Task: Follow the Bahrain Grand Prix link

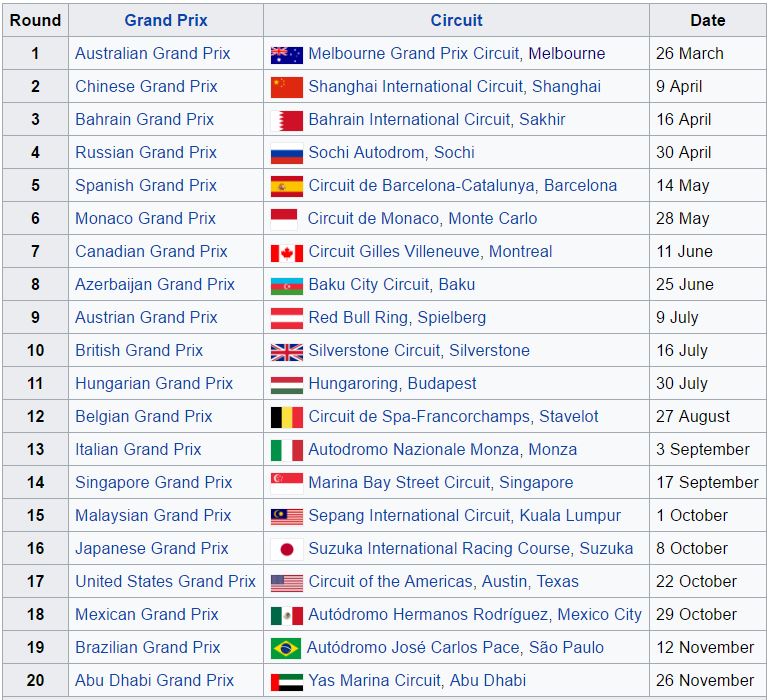Action: 145,119
